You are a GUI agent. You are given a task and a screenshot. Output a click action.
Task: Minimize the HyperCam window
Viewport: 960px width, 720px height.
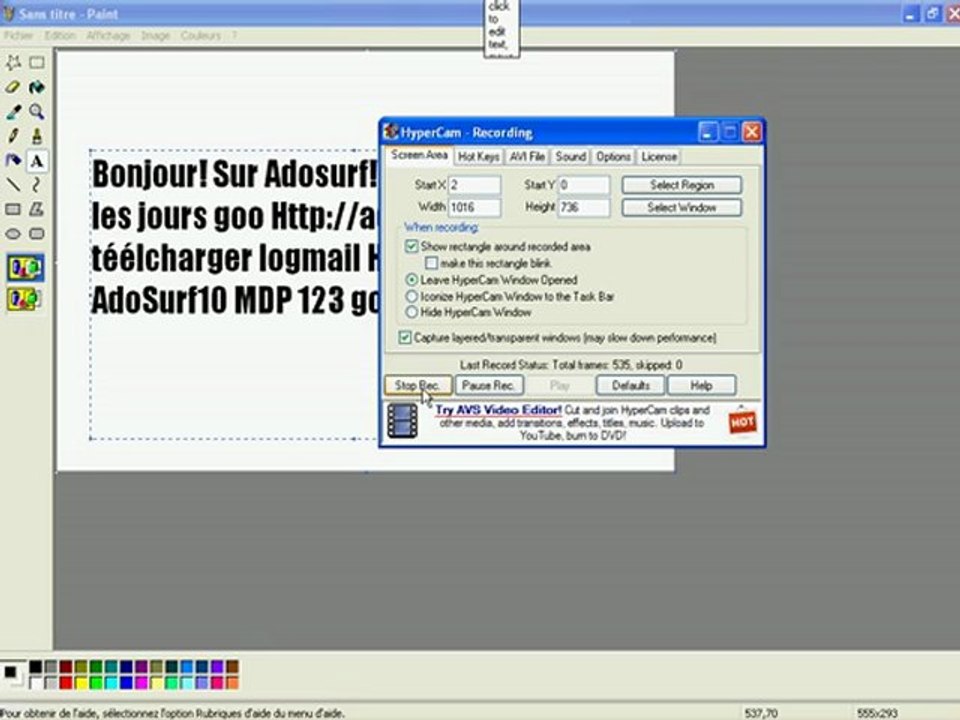tap(707, 132)
